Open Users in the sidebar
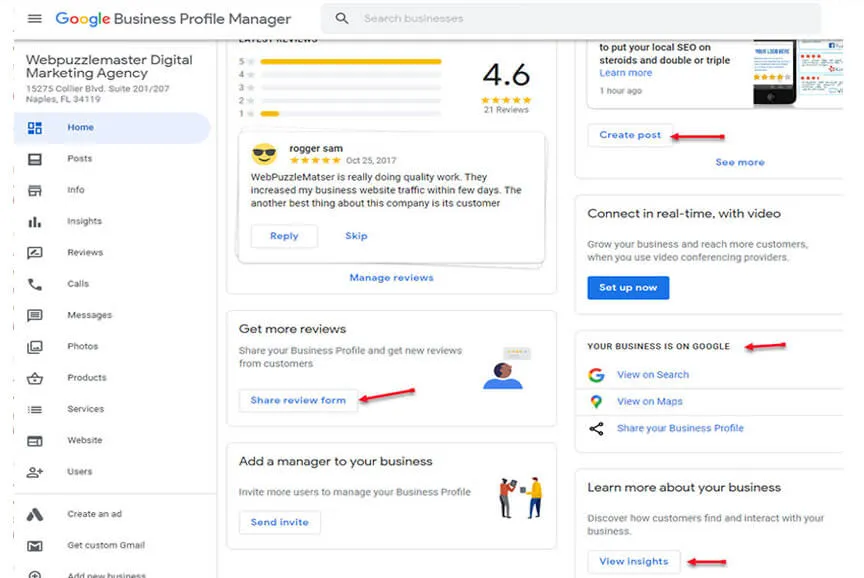The width and height of the screenshot is (864, 578). pyautogui.click(x=112, y=472)
